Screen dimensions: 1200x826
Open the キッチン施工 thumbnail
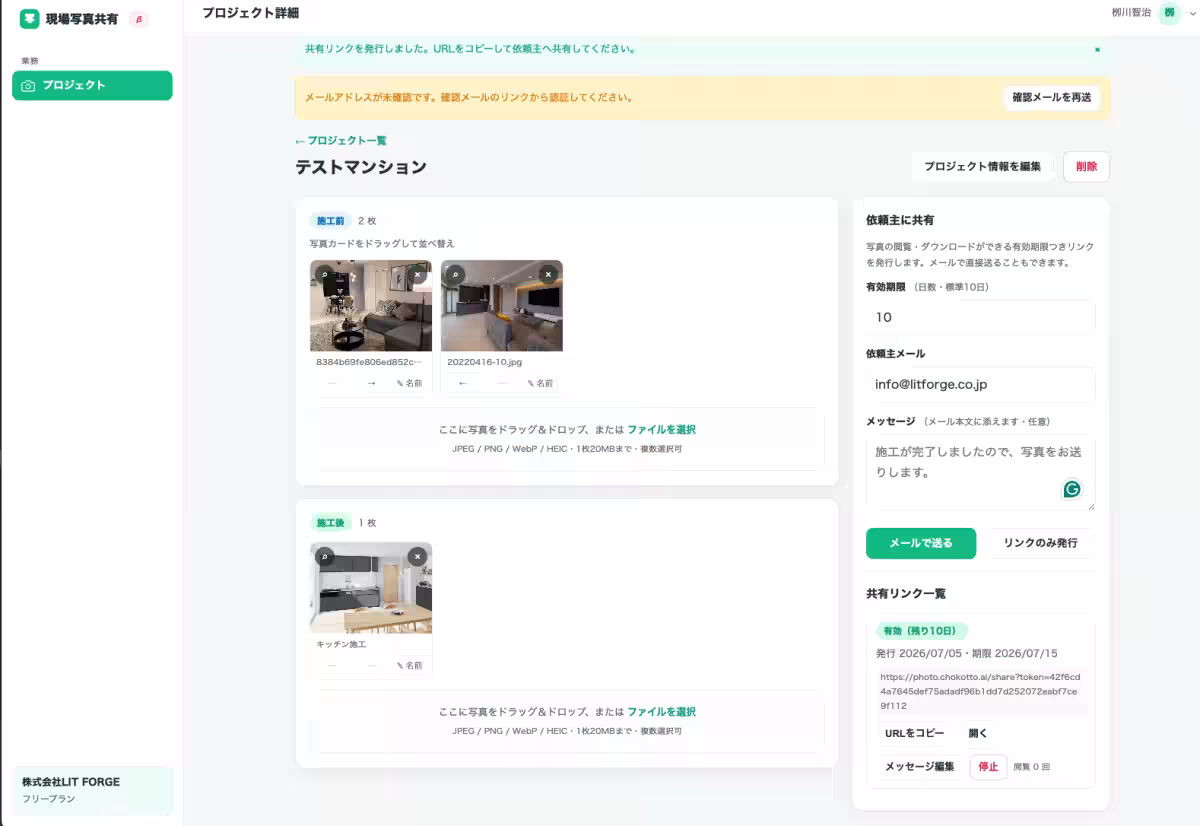coord(371,588)
